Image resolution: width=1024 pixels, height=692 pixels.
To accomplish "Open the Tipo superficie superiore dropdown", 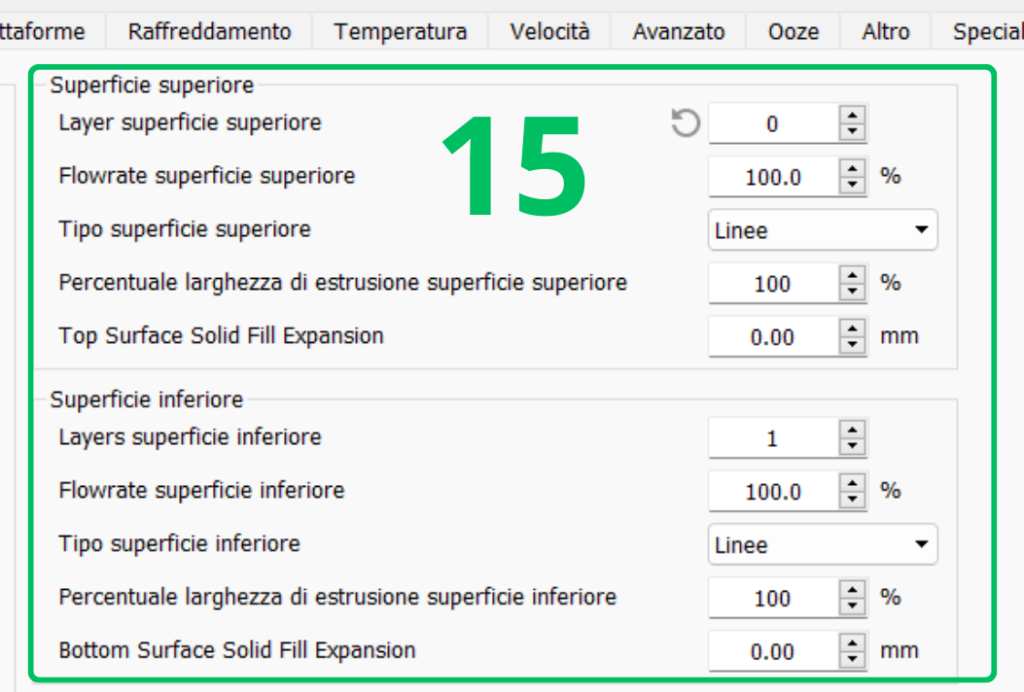I will [x=822, y=230].
